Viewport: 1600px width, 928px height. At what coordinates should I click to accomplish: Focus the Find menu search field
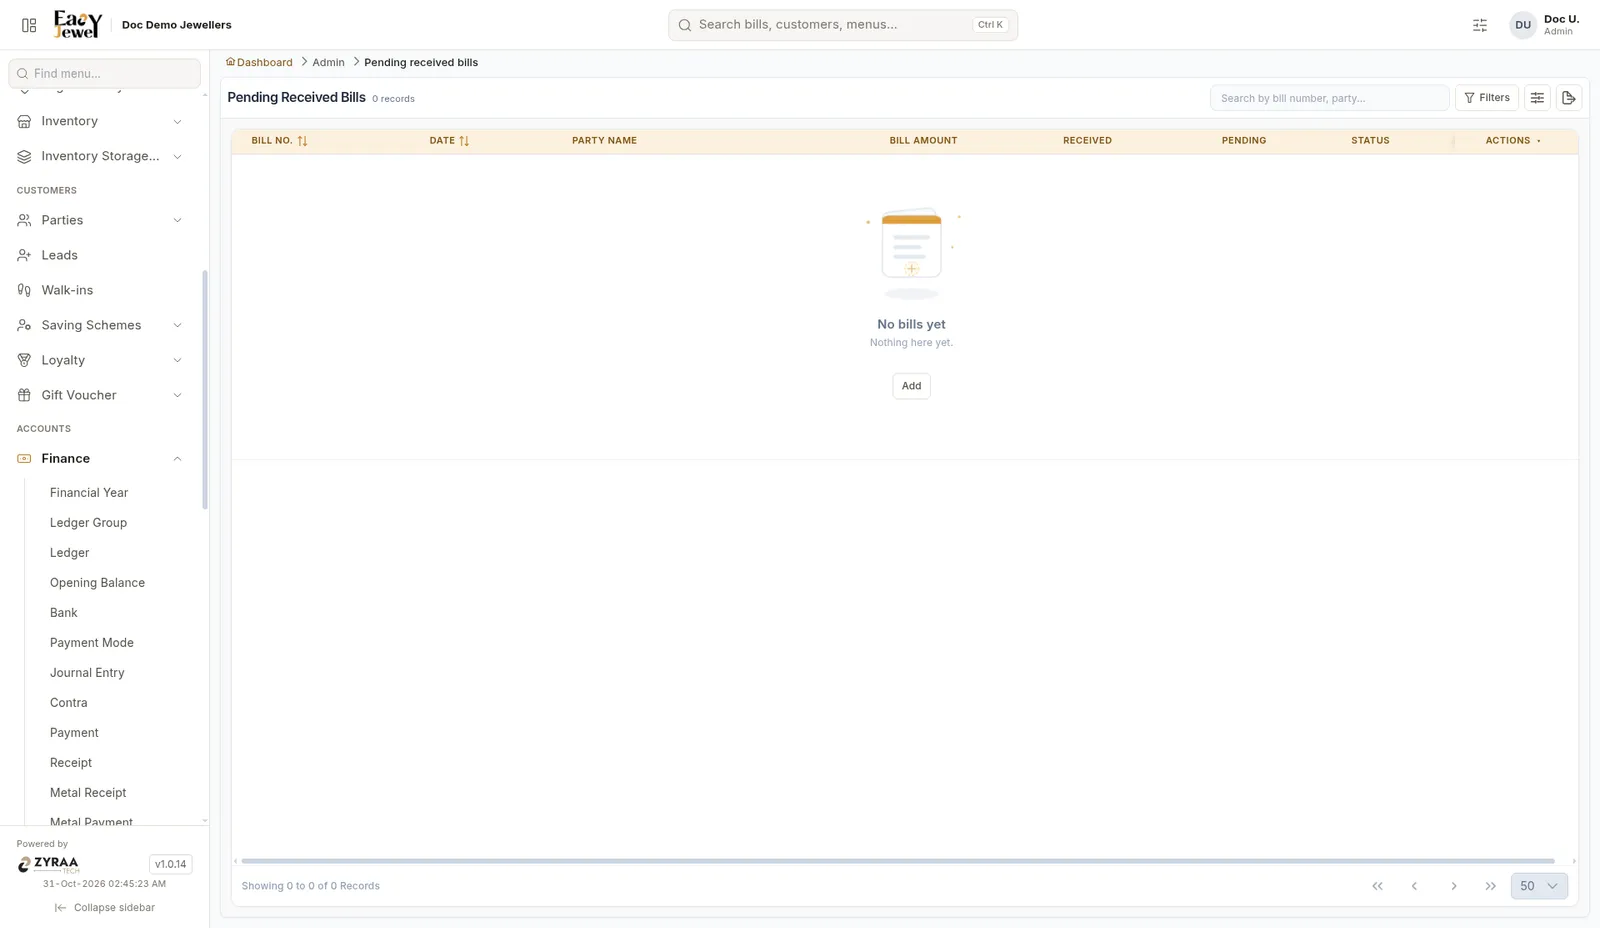(104, 73)
